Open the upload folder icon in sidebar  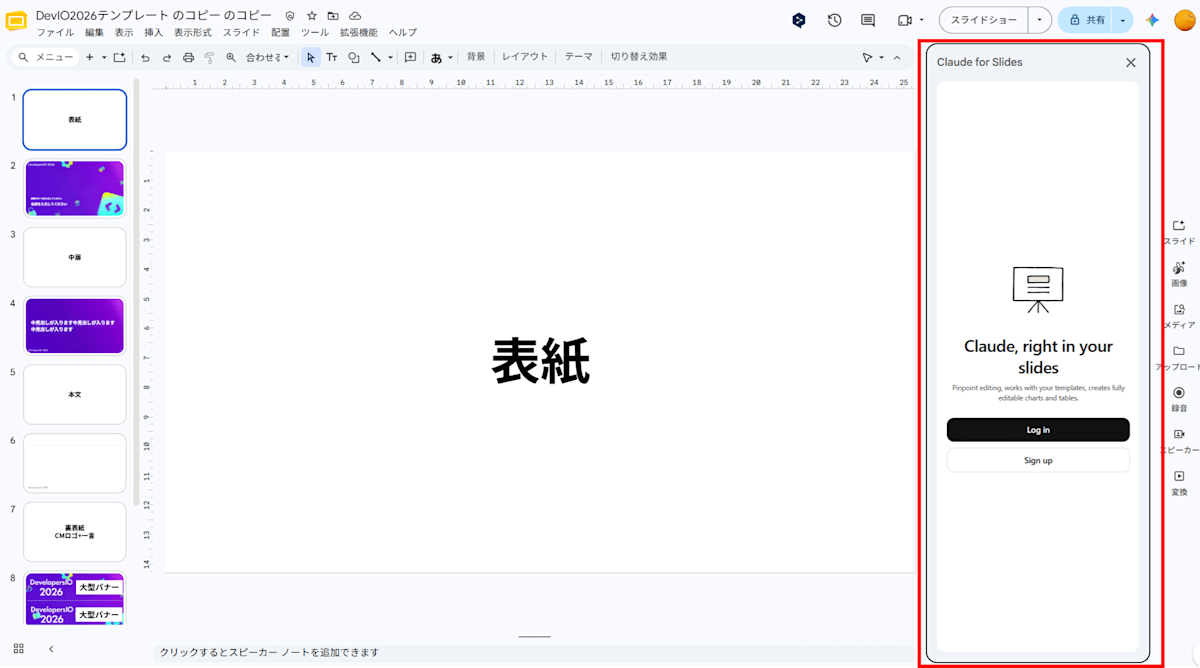(1179, 351)
